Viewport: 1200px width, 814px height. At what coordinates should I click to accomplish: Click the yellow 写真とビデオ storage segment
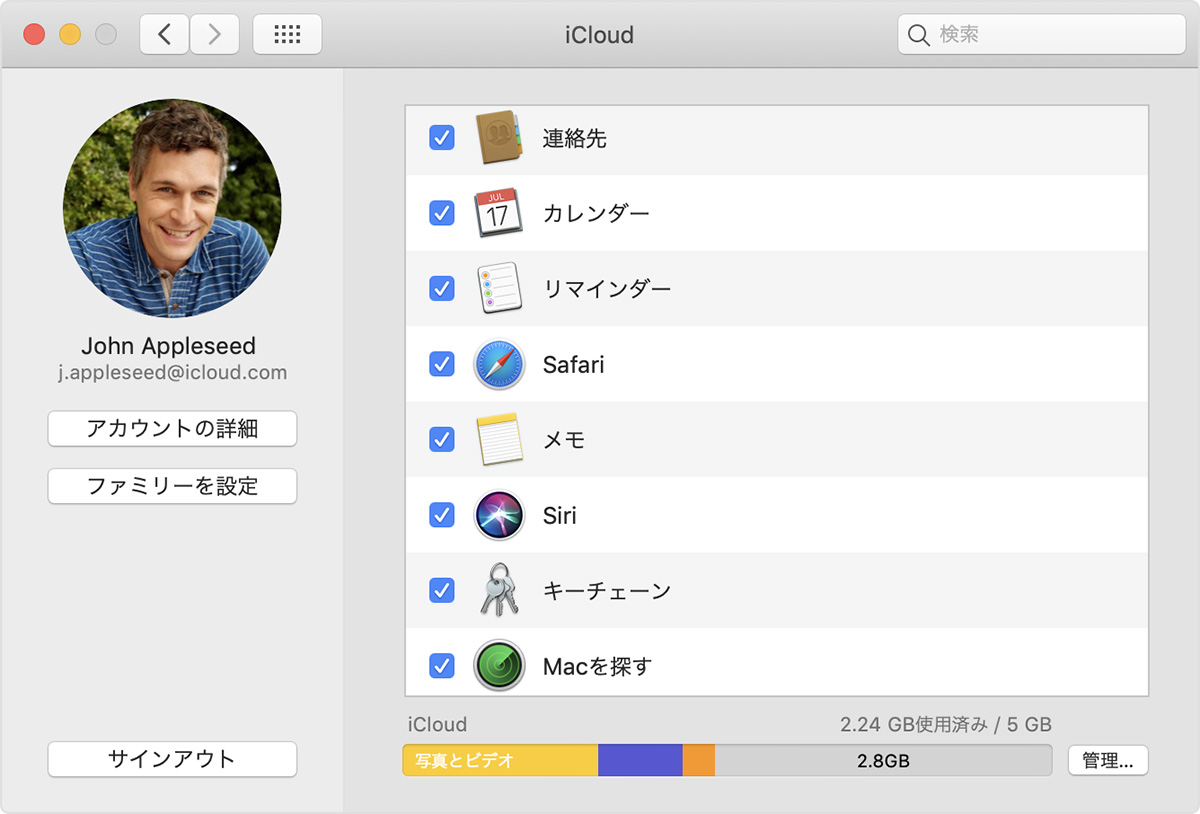(x=500, y=760)
